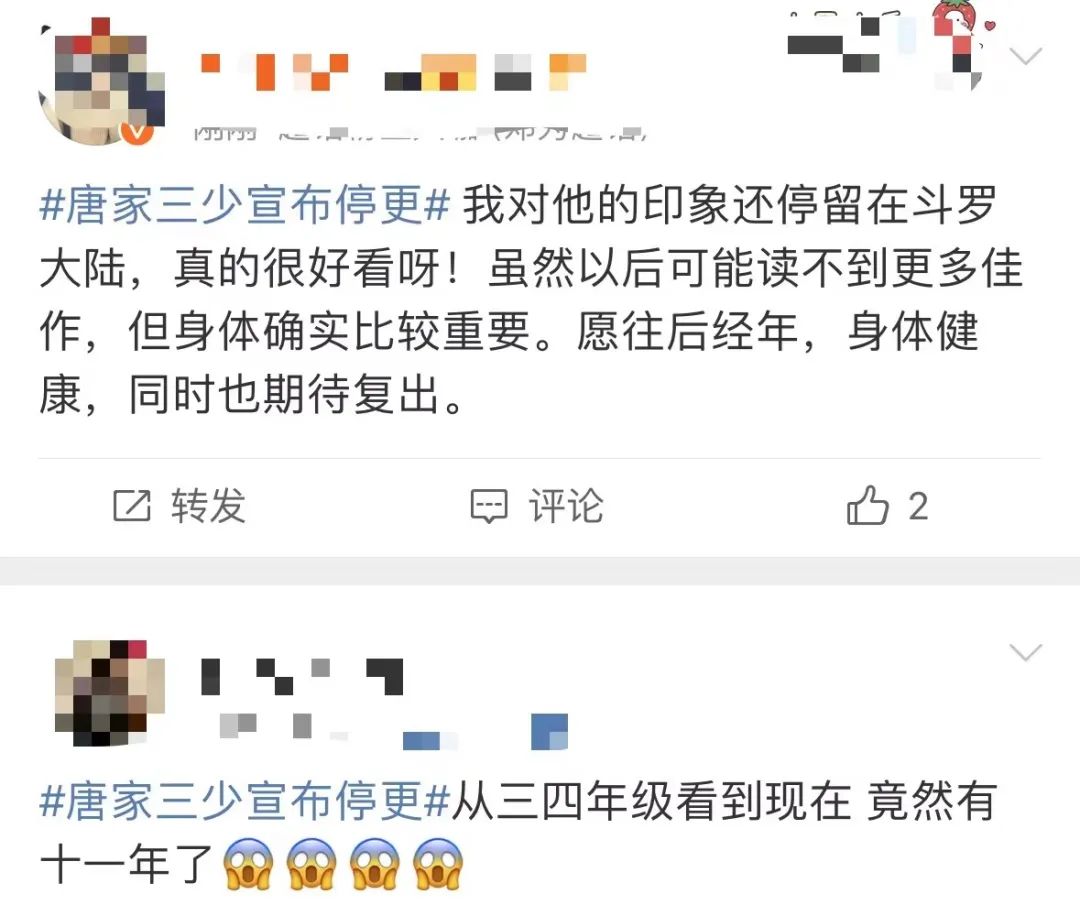The width and height of the screenshot is (1080, 916).
Task: Click the 转发 text label
Action: point(209,506)
